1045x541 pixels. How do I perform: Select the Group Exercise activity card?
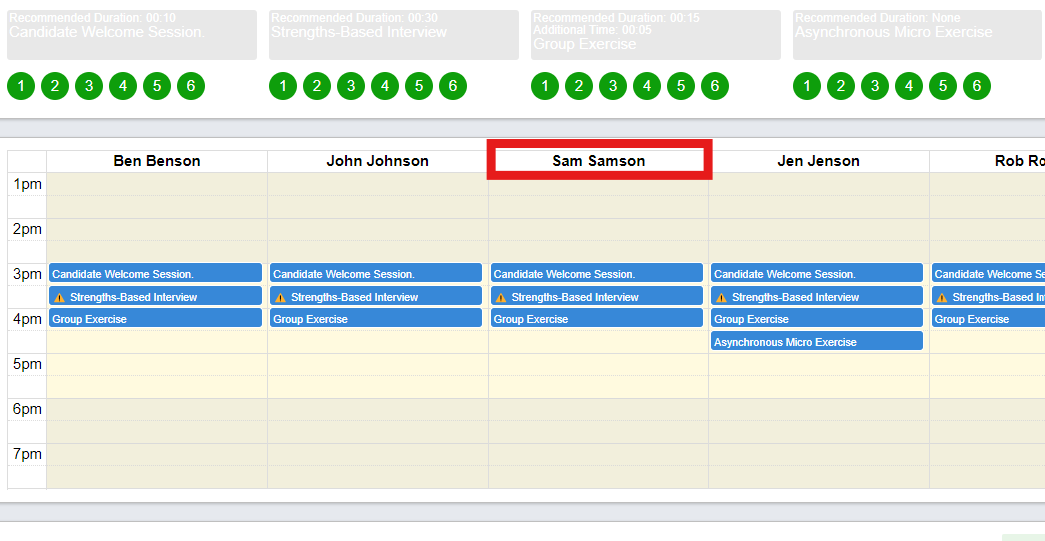pyautogui.click(x=656, y=35)
